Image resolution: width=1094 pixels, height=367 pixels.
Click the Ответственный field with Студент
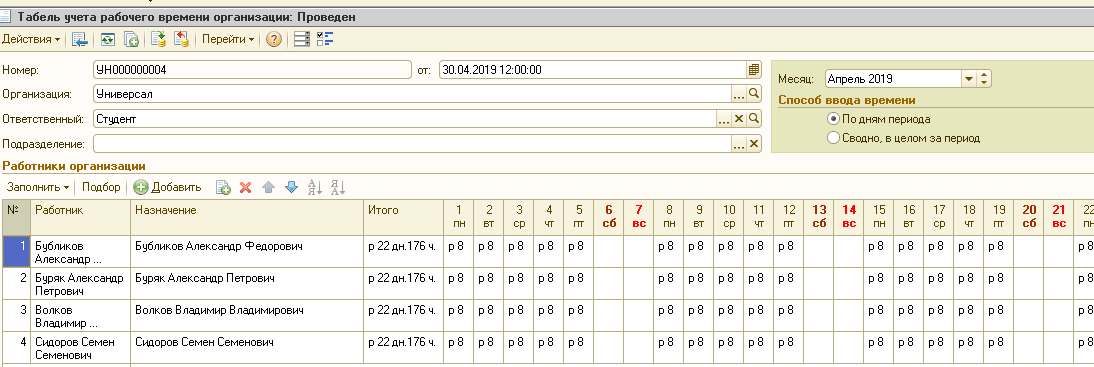[405, 119]
